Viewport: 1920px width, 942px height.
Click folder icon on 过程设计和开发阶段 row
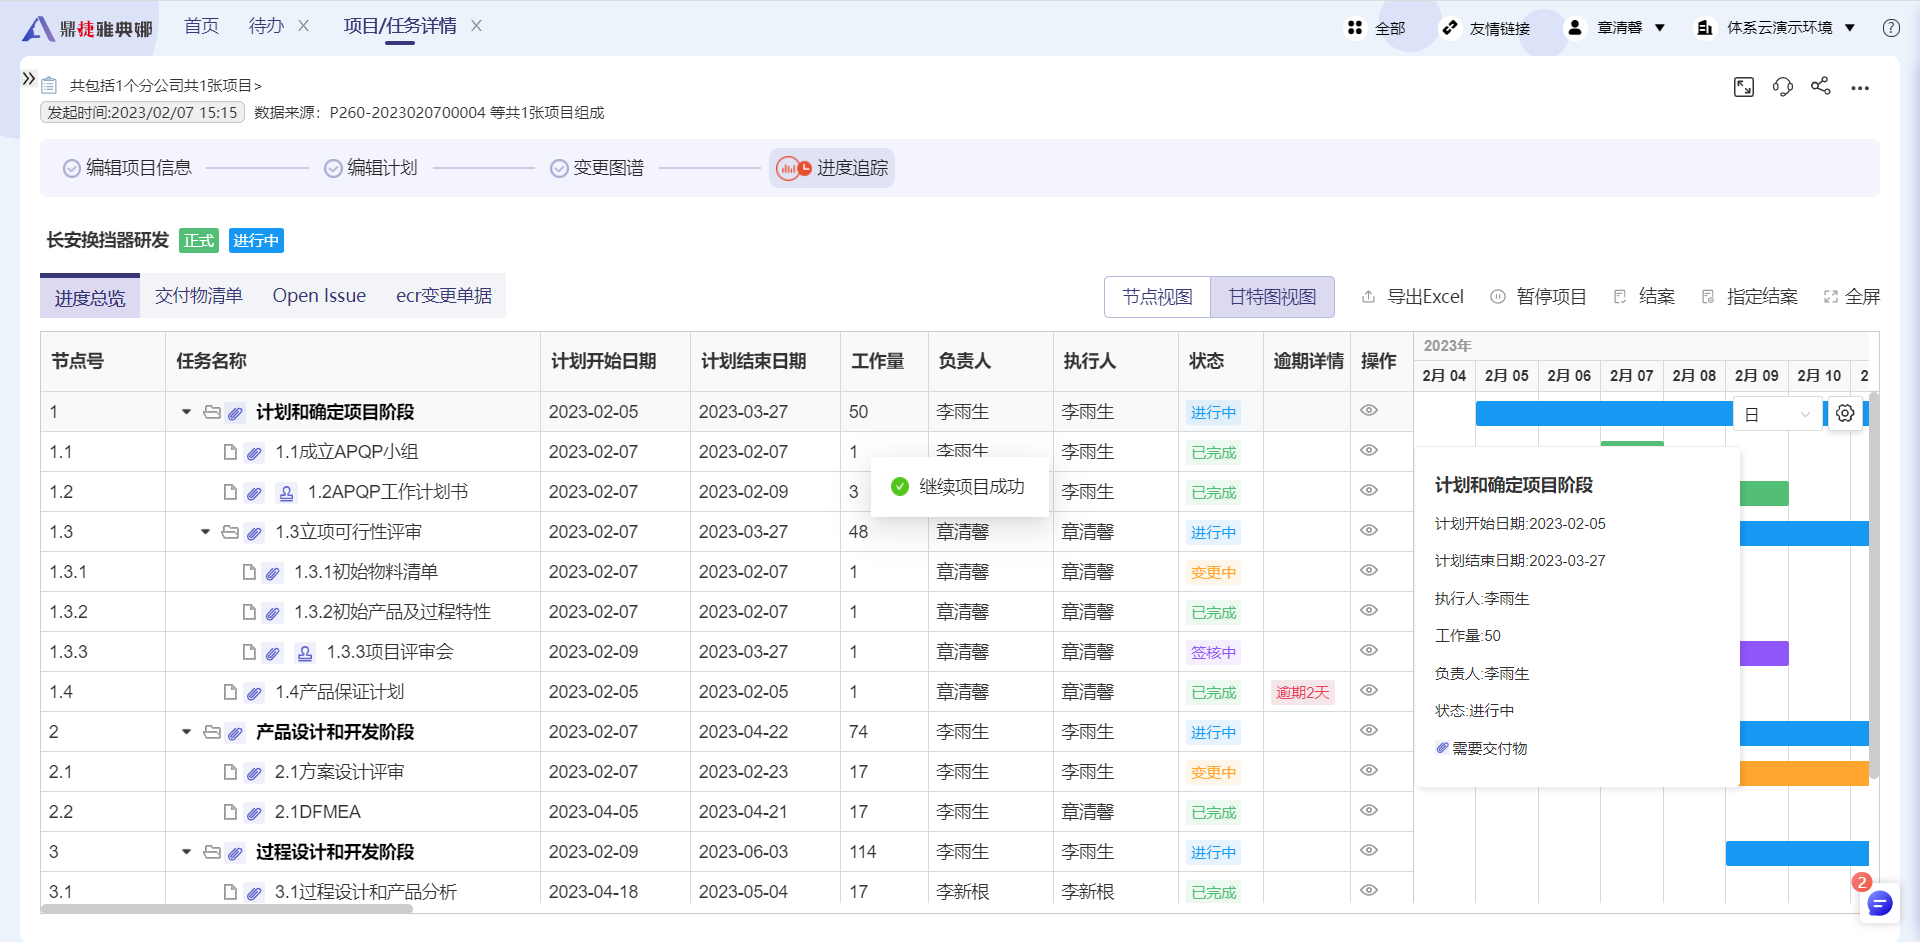212,852
